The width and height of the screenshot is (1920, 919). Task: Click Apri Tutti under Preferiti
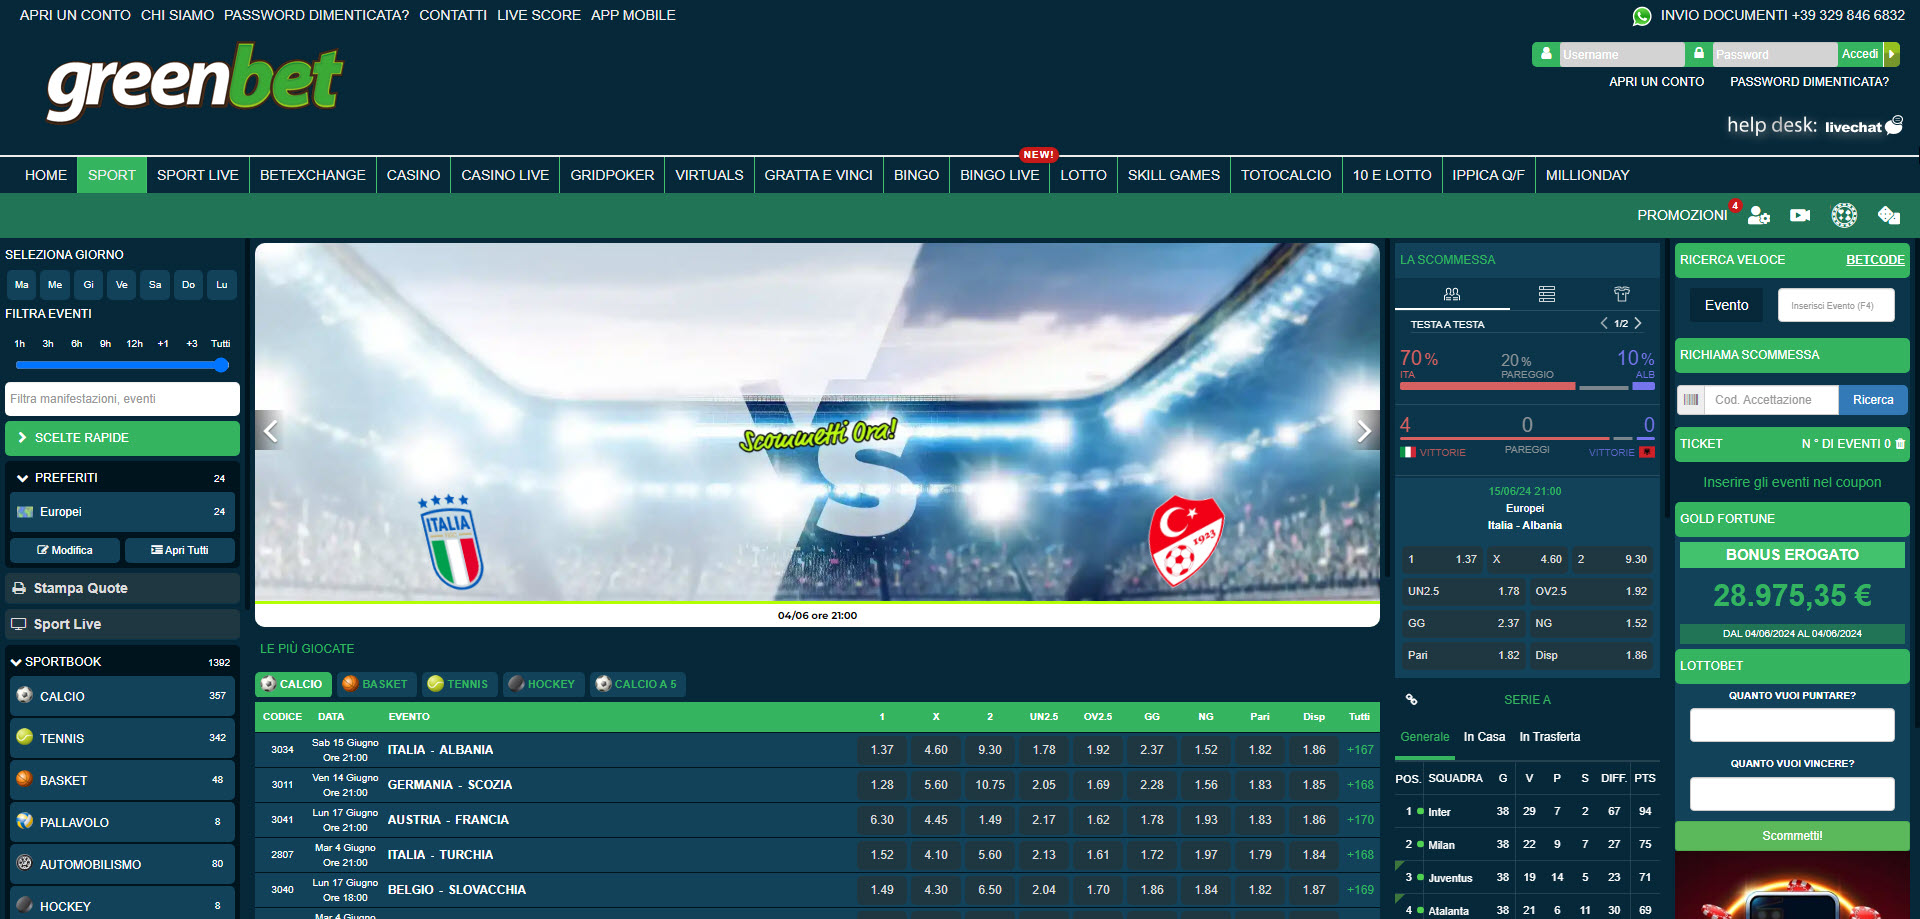click(180, 550)
